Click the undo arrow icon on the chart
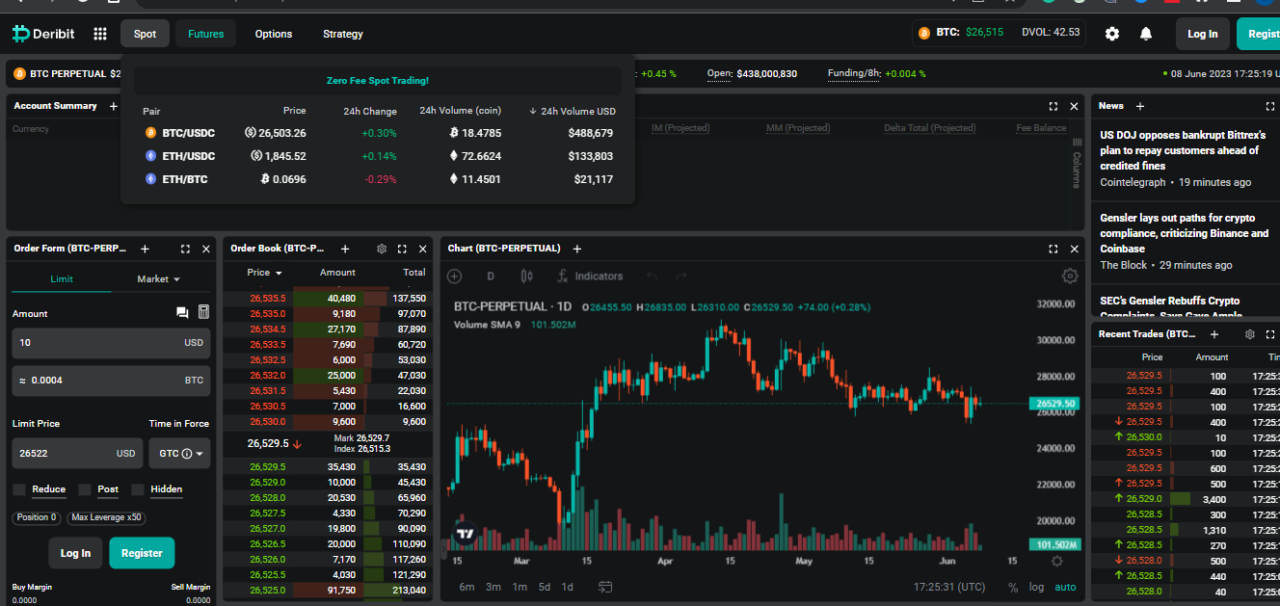 [x=652, y=276]
